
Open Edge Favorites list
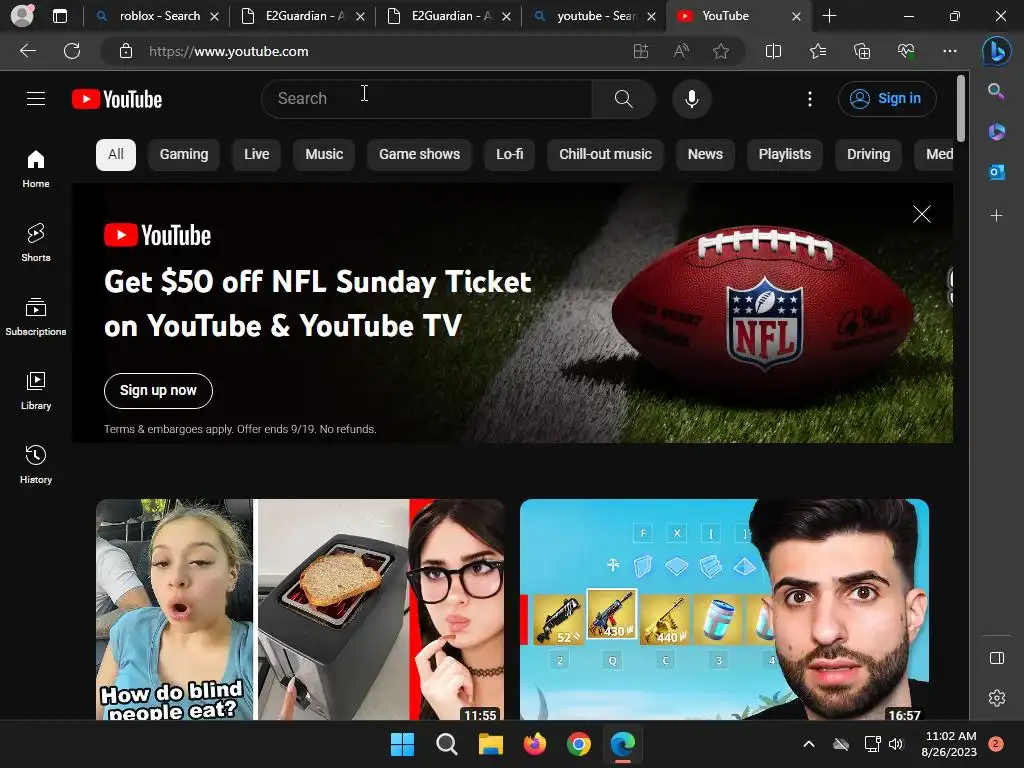[818, 51]
